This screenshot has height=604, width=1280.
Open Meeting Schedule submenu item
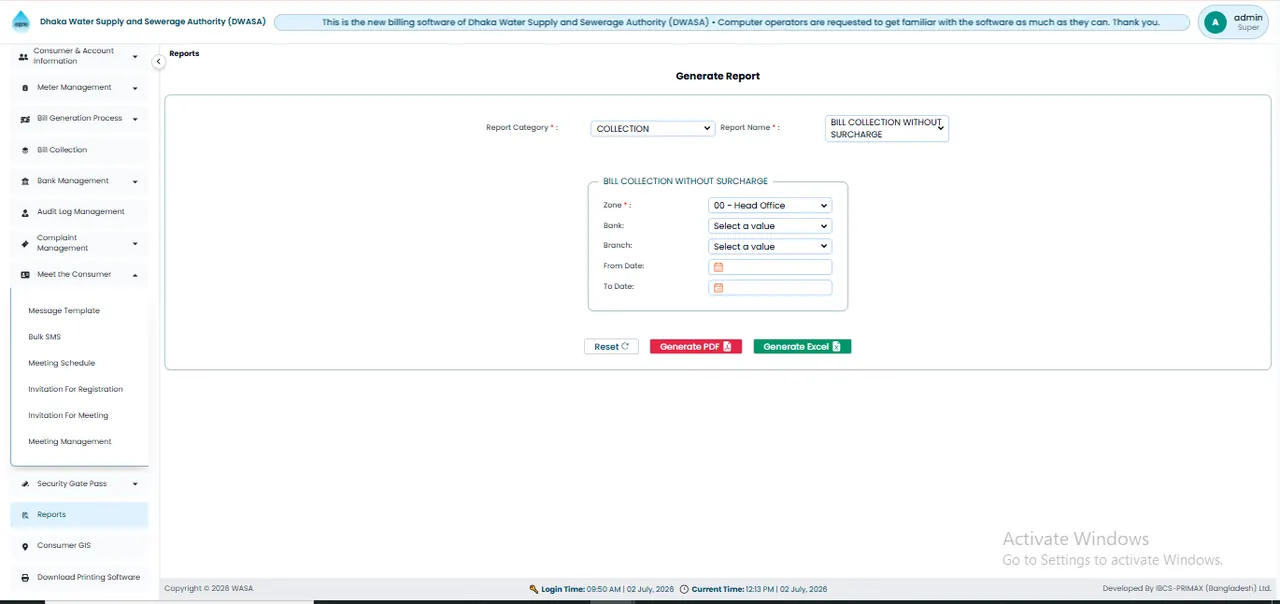click(x=62, y=363)
